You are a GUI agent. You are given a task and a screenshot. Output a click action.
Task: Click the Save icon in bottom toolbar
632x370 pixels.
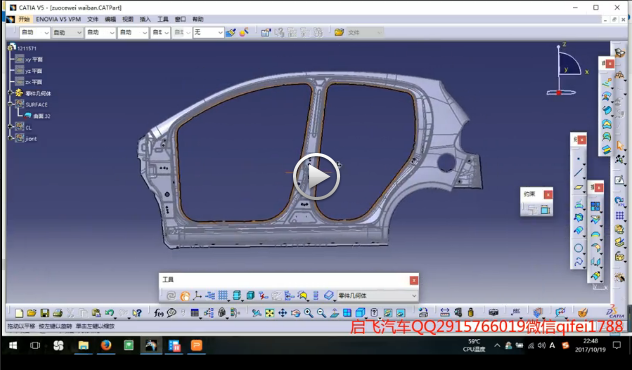pyautogui.click(x=45, y=313)
